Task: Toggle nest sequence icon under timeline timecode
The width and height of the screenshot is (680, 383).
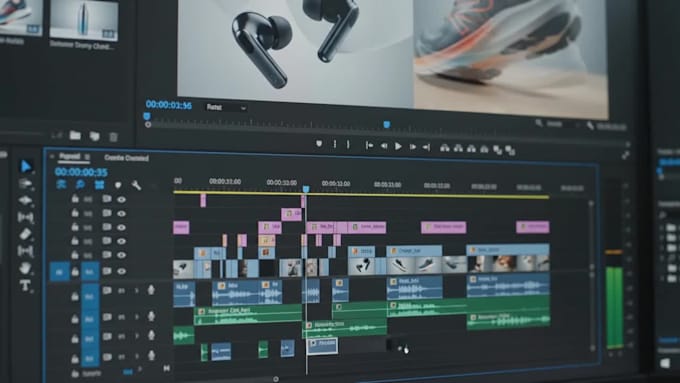Action: (x=61, y=184)
